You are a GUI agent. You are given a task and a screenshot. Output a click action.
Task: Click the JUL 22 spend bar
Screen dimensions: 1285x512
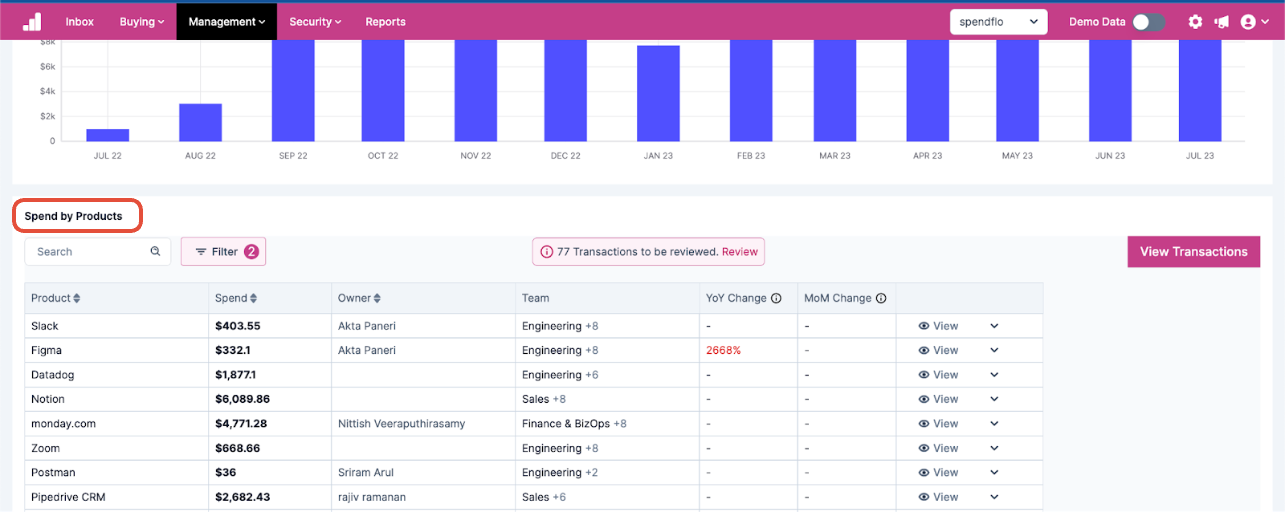tap(108, 135)
